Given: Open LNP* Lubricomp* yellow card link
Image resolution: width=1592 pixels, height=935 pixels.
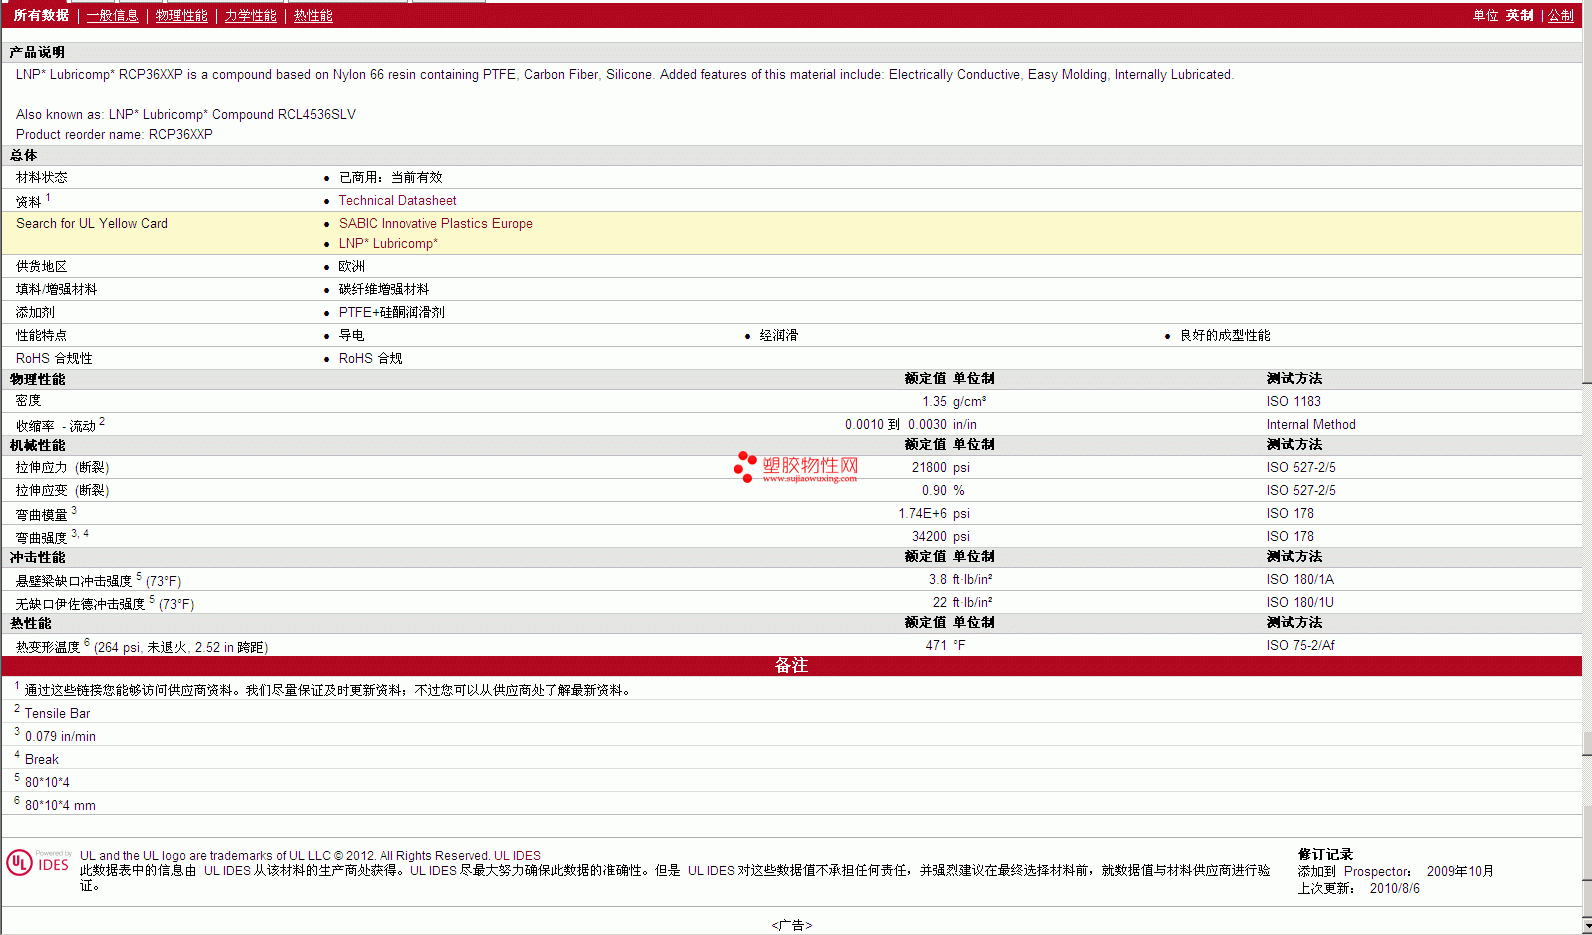Looking at the screenshot, I should [388, 244].
